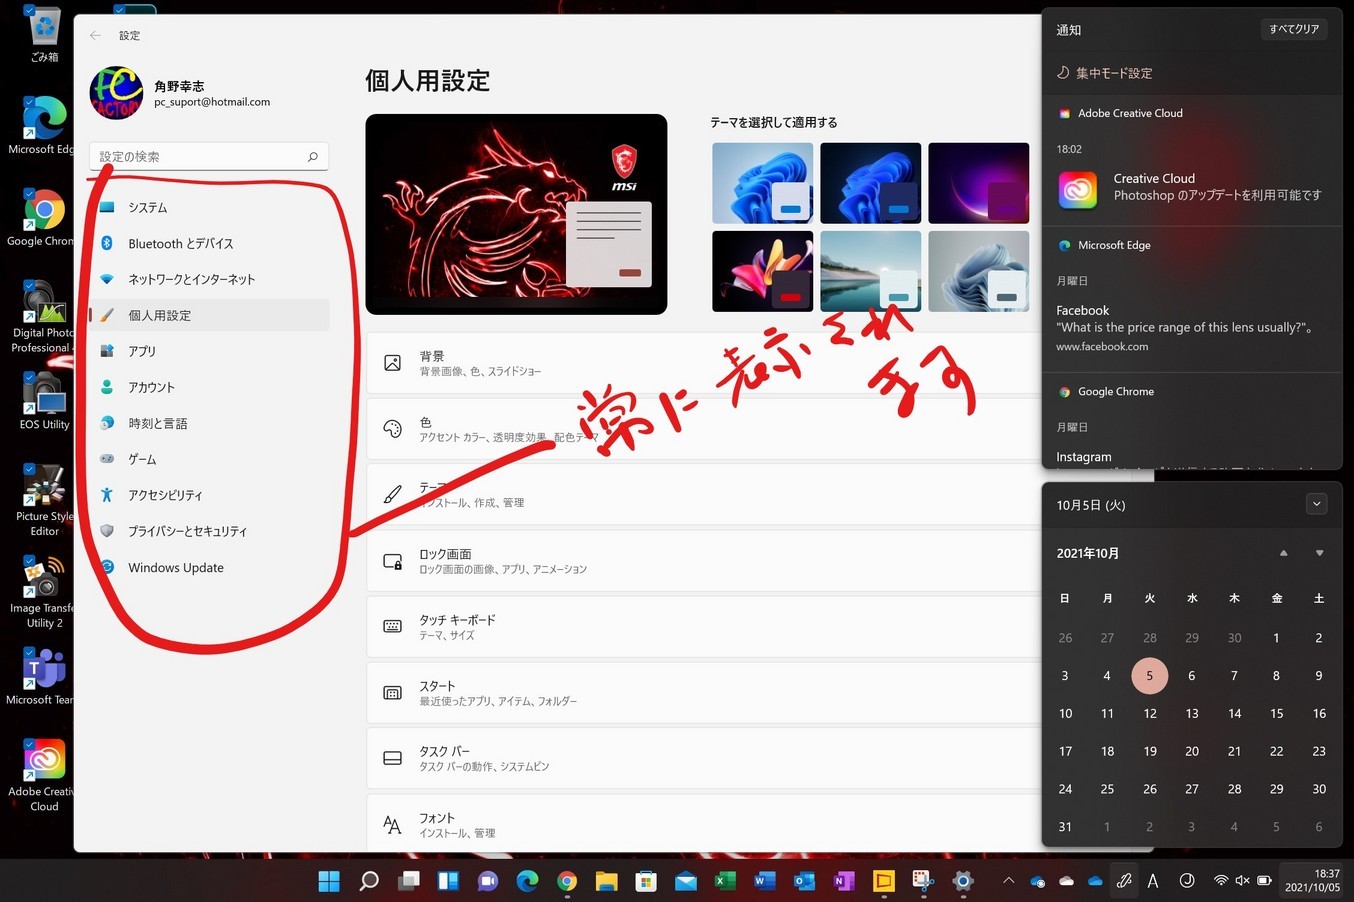Open the Start menu on the taskbar

click(329, 881)
